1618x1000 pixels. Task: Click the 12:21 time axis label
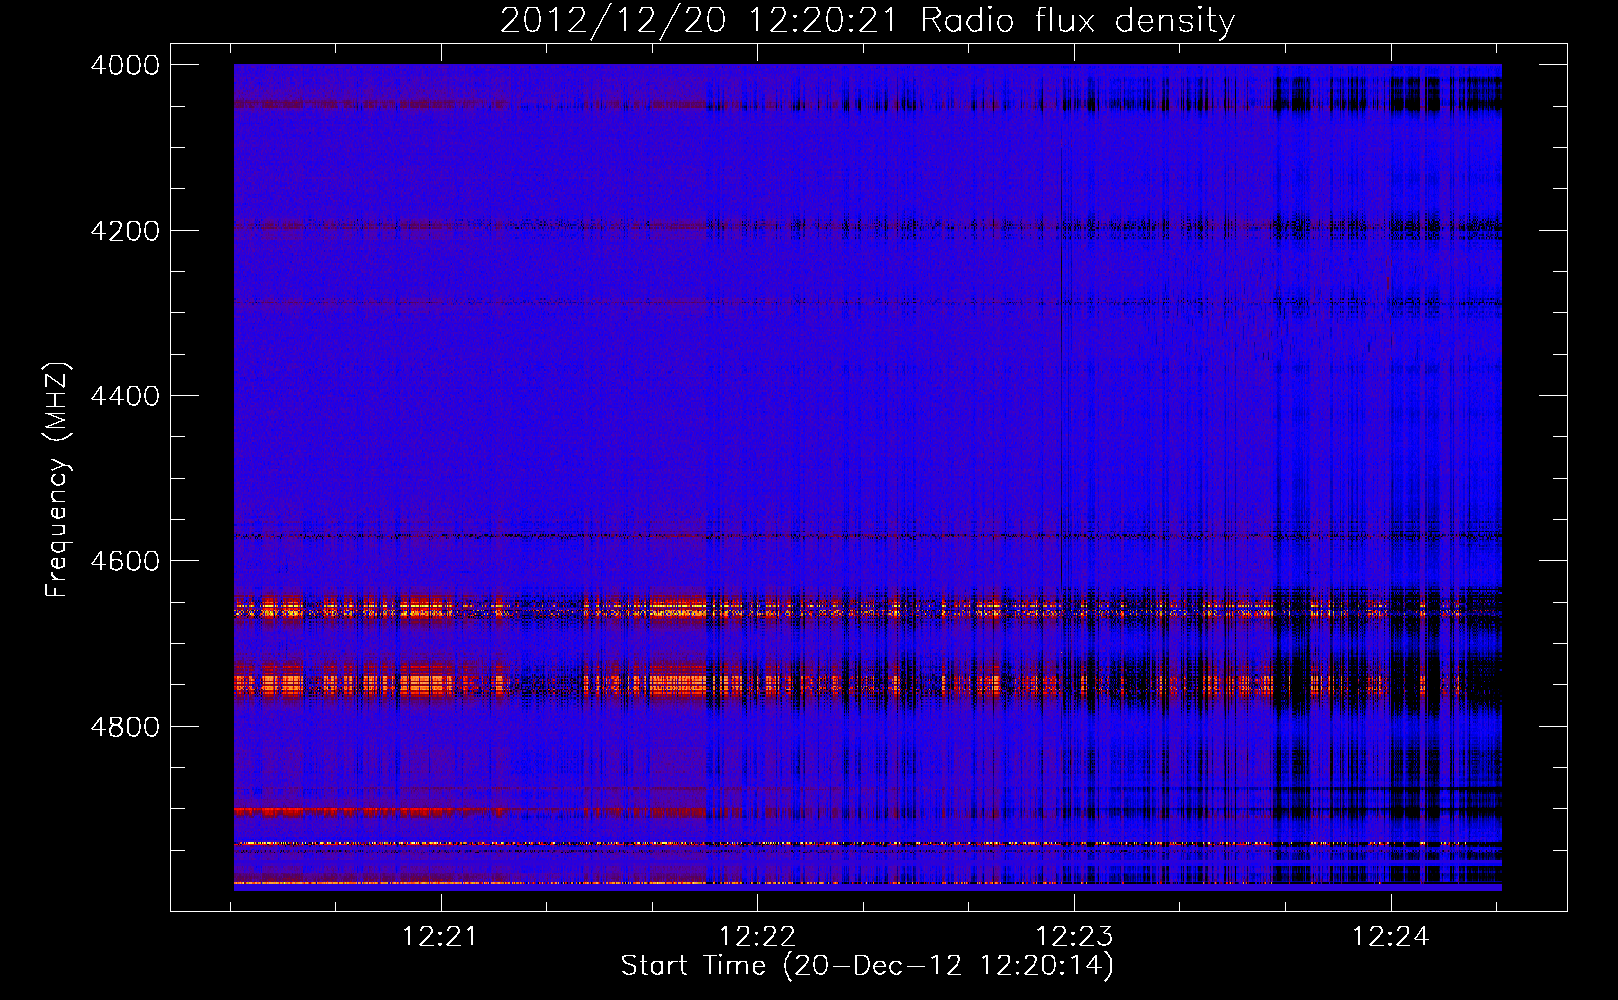440,937
